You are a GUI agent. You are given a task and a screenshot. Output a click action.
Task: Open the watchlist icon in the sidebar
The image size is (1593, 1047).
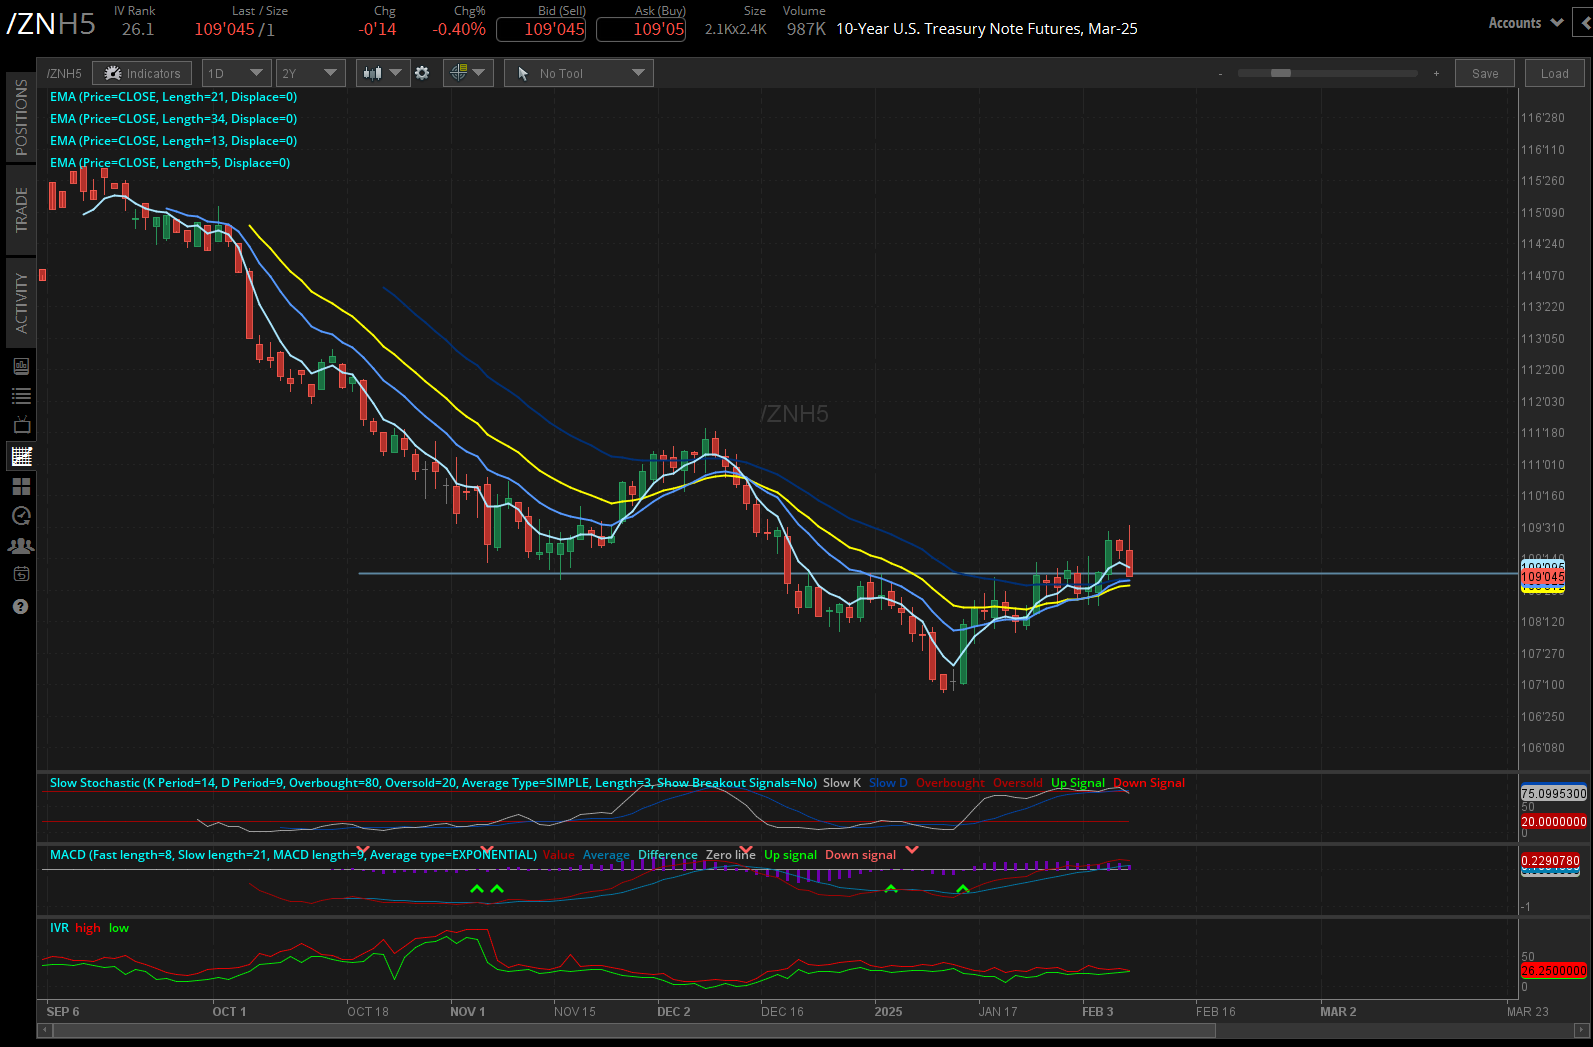tap(21, 396)
